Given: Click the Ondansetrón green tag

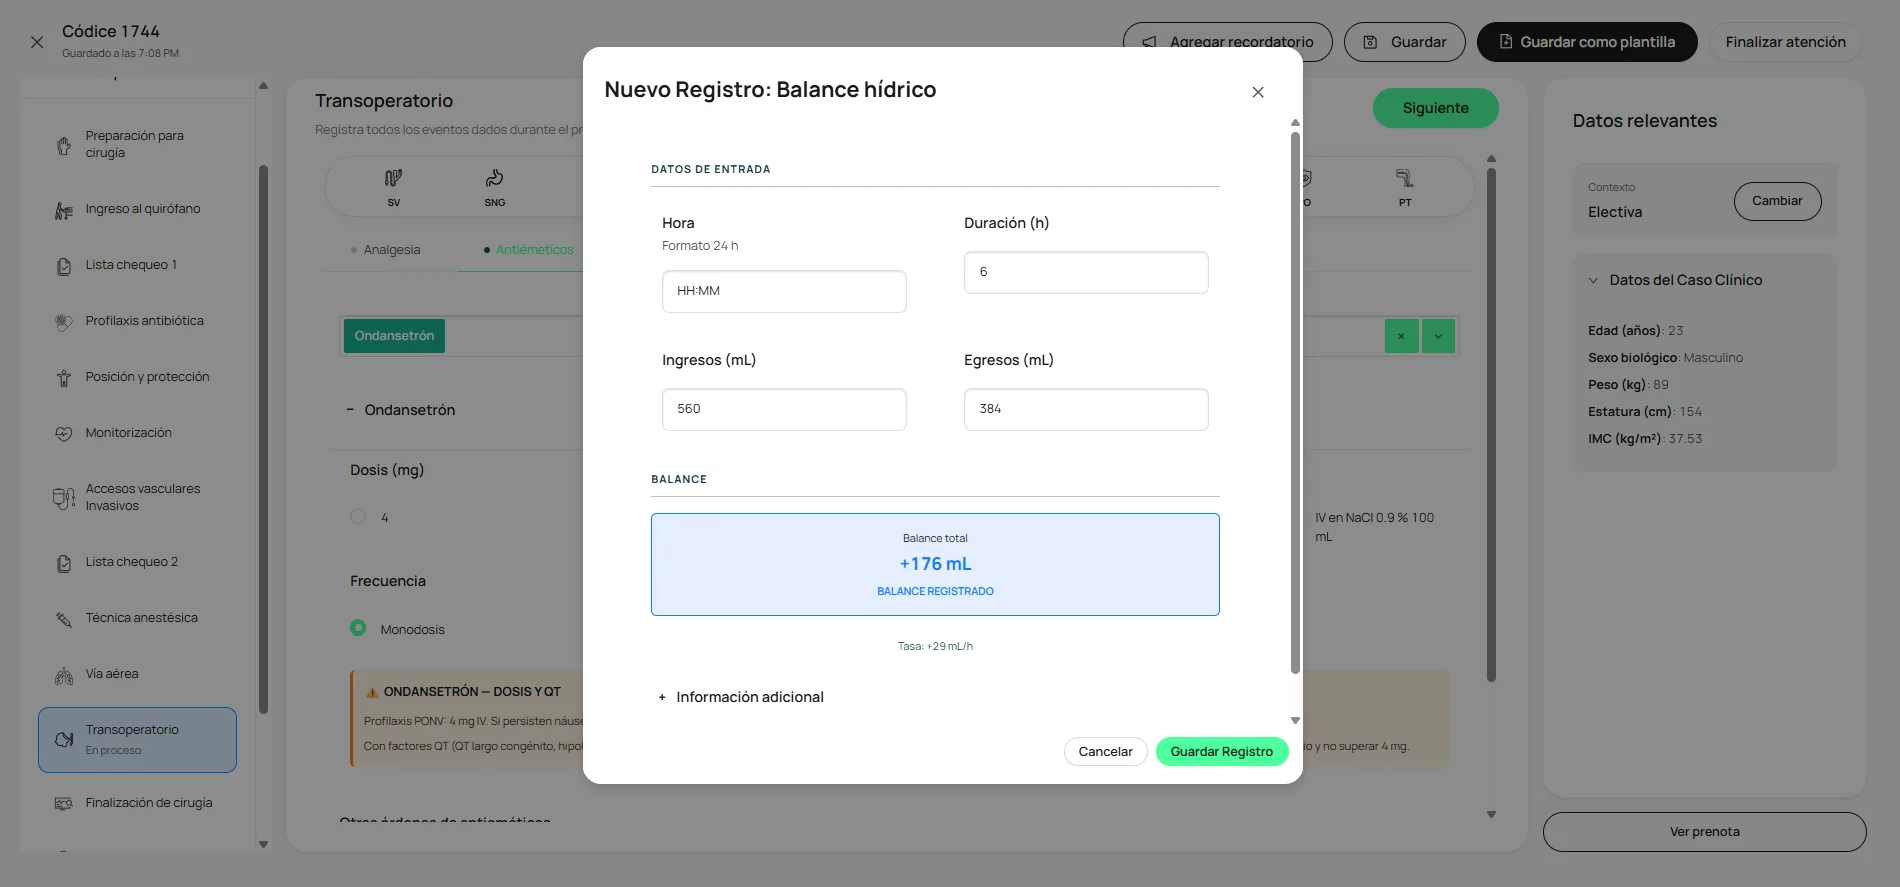Looking at the screenshot, I should pyautogui.click(x=394, y=336).
